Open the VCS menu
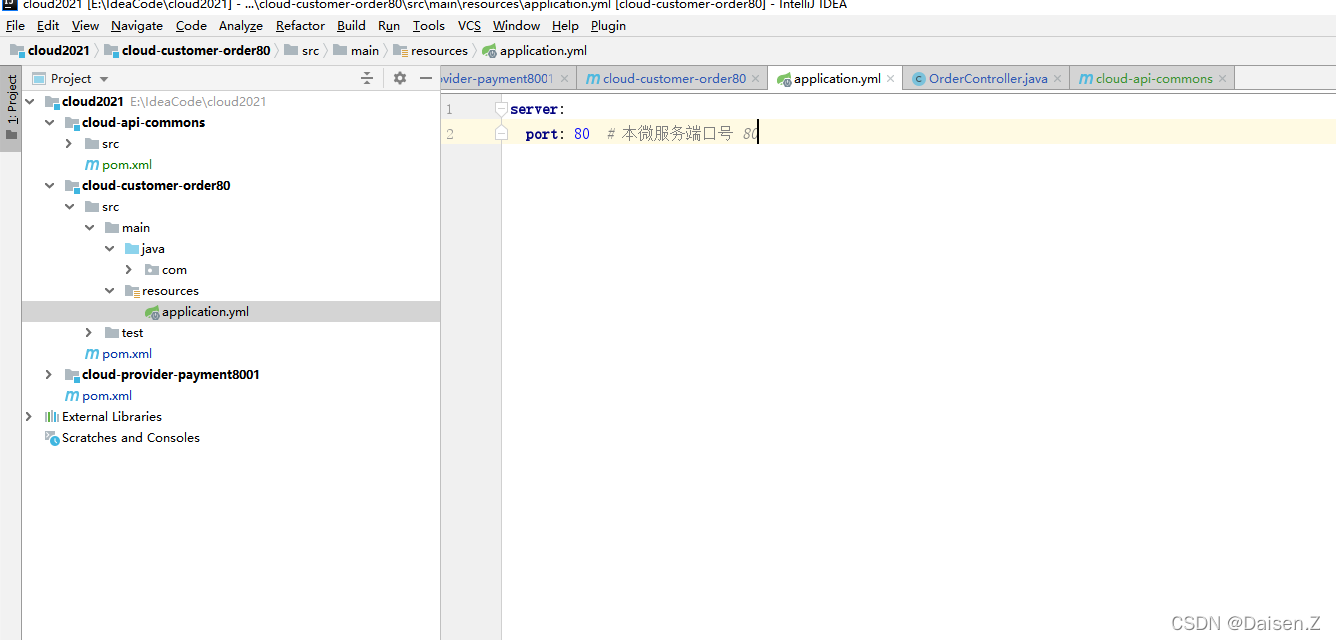This screenshot has width=1336, height=640. click(x=469, y=26)
